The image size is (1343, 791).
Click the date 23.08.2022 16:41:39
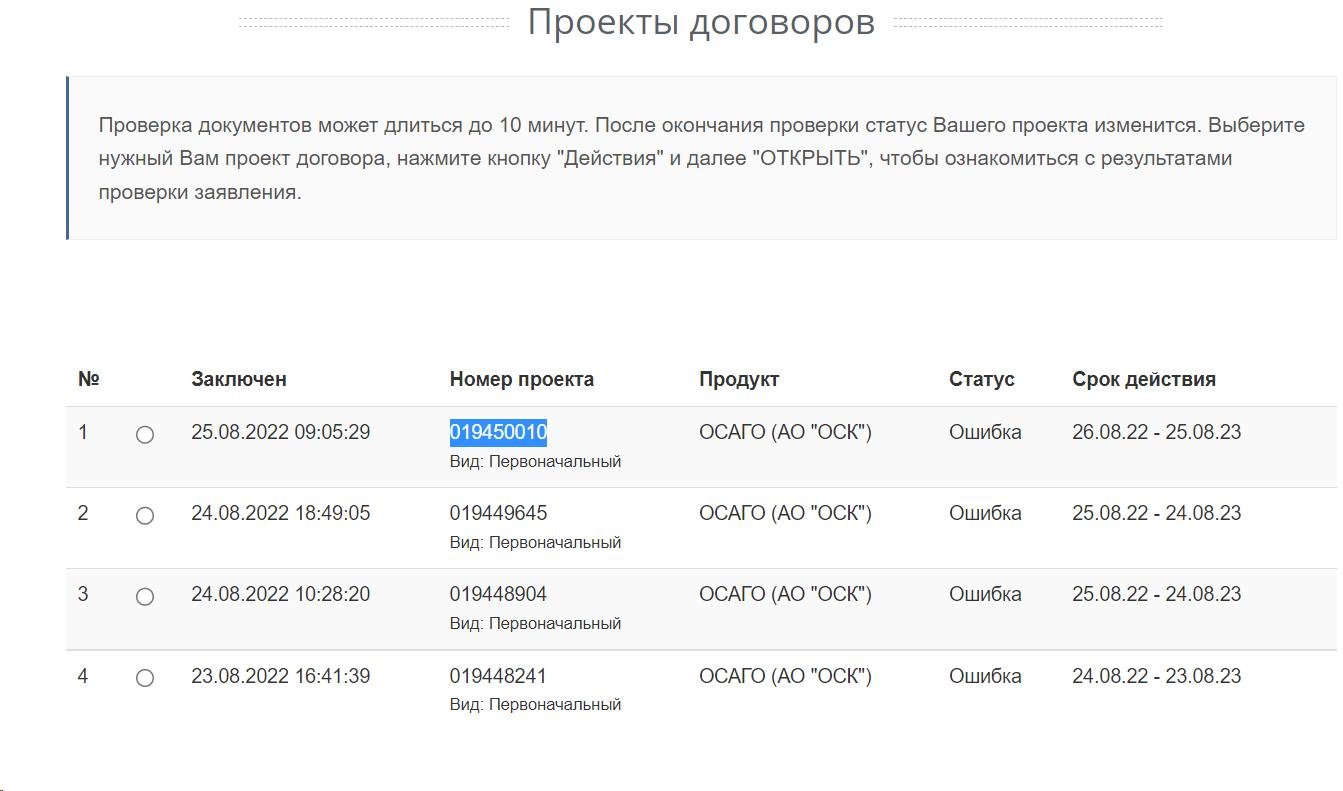point(281,676)
